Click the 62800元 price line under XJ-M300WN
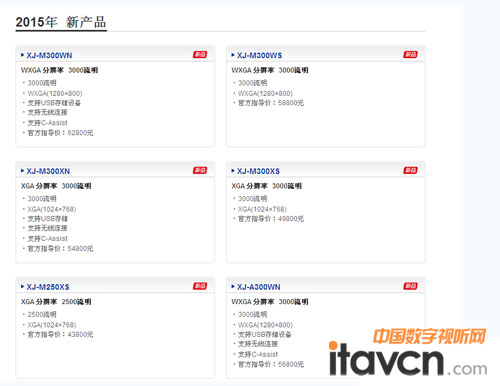The width and height of the screenshot is (500, 386). point(60,133)
